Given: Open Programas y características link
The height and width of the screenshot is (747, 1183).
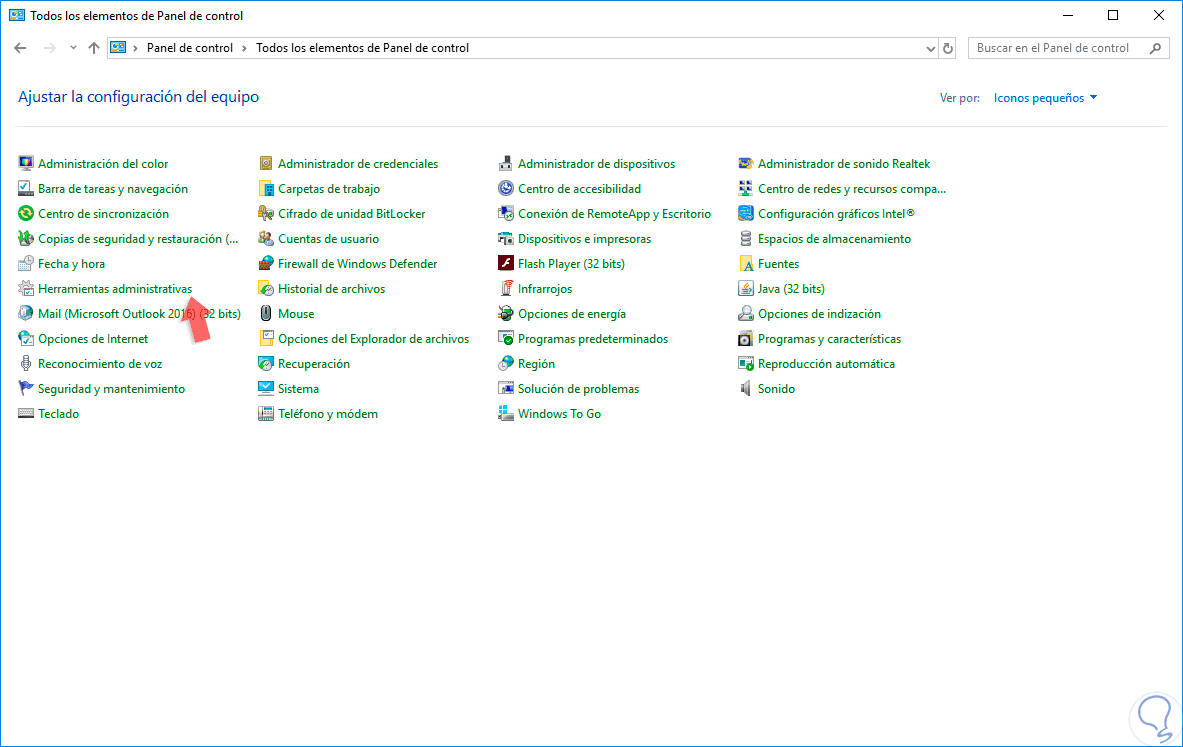Looking at the screenshot, I should pyautogui.click(x=829, y=339).
